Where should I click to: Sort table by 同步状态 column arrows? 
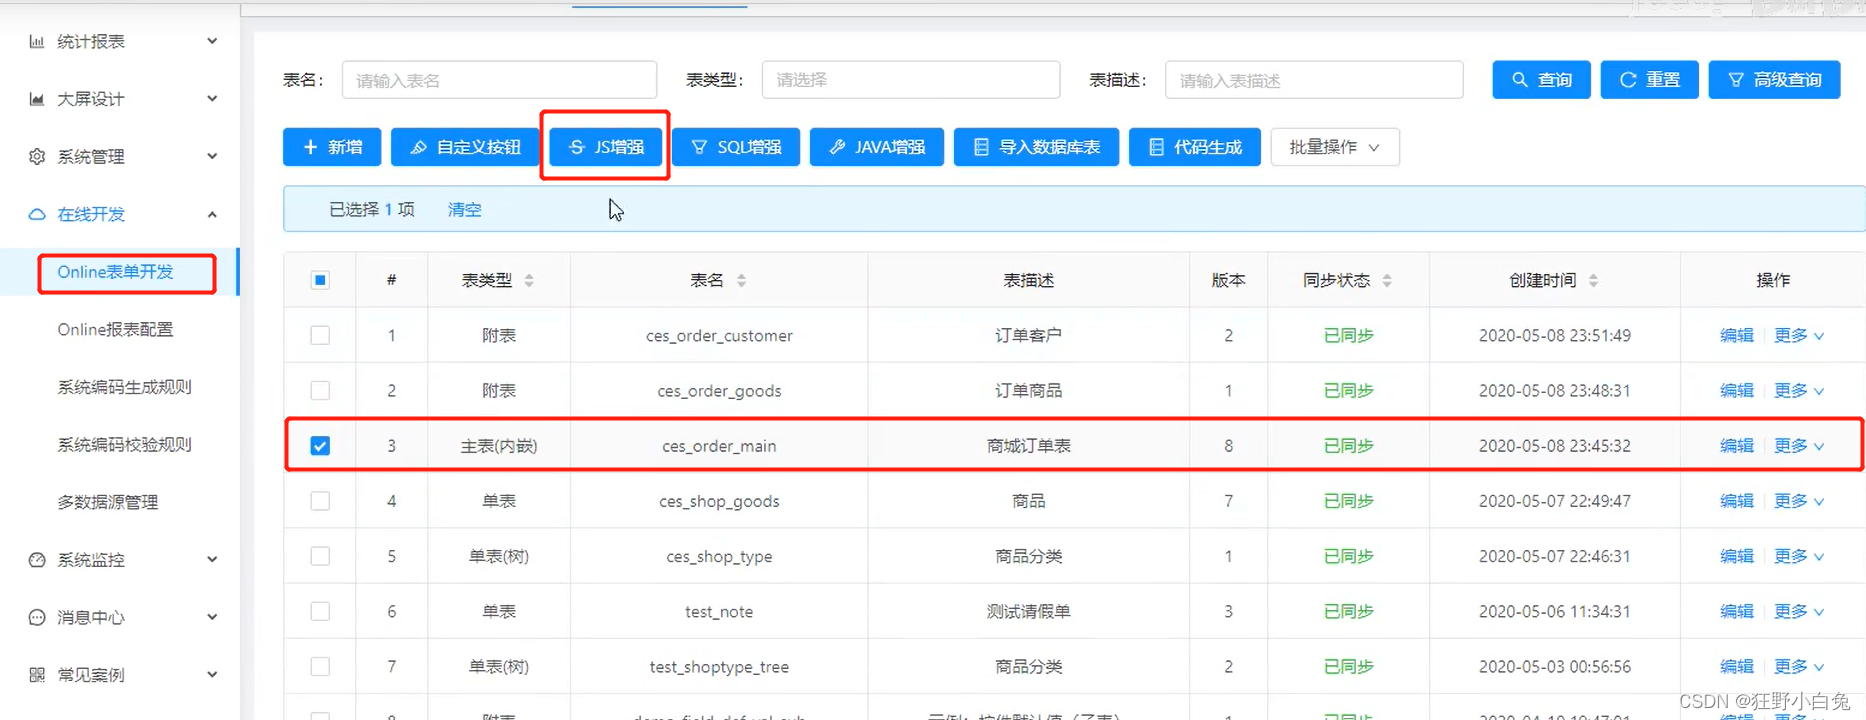pyautogui.click(x=1387, y=281)
